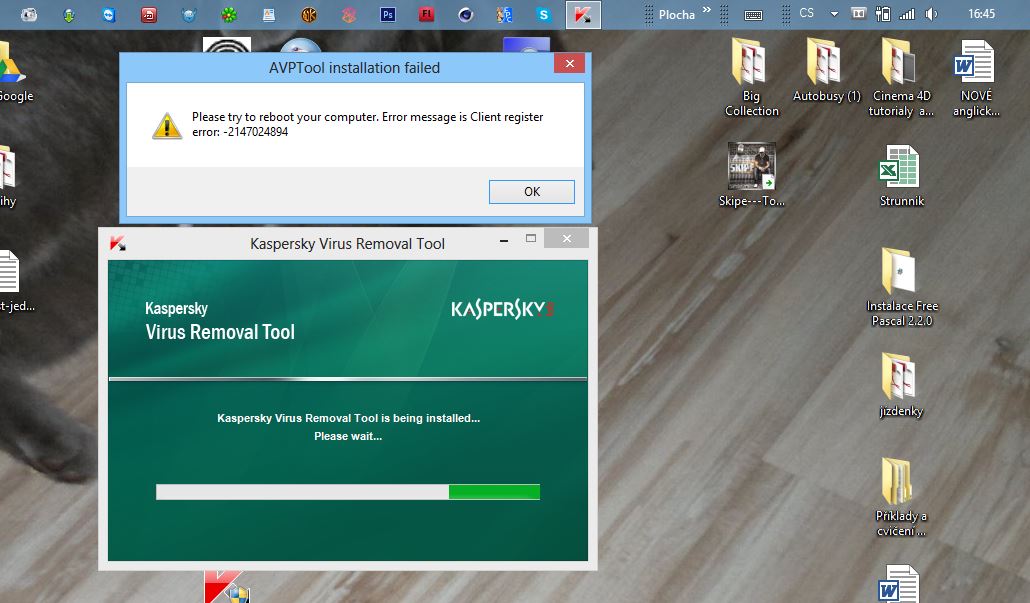Click the 'Please wait...' status text
The image size is (1030, 603).
pyautogui.click(x=347, y=436)
